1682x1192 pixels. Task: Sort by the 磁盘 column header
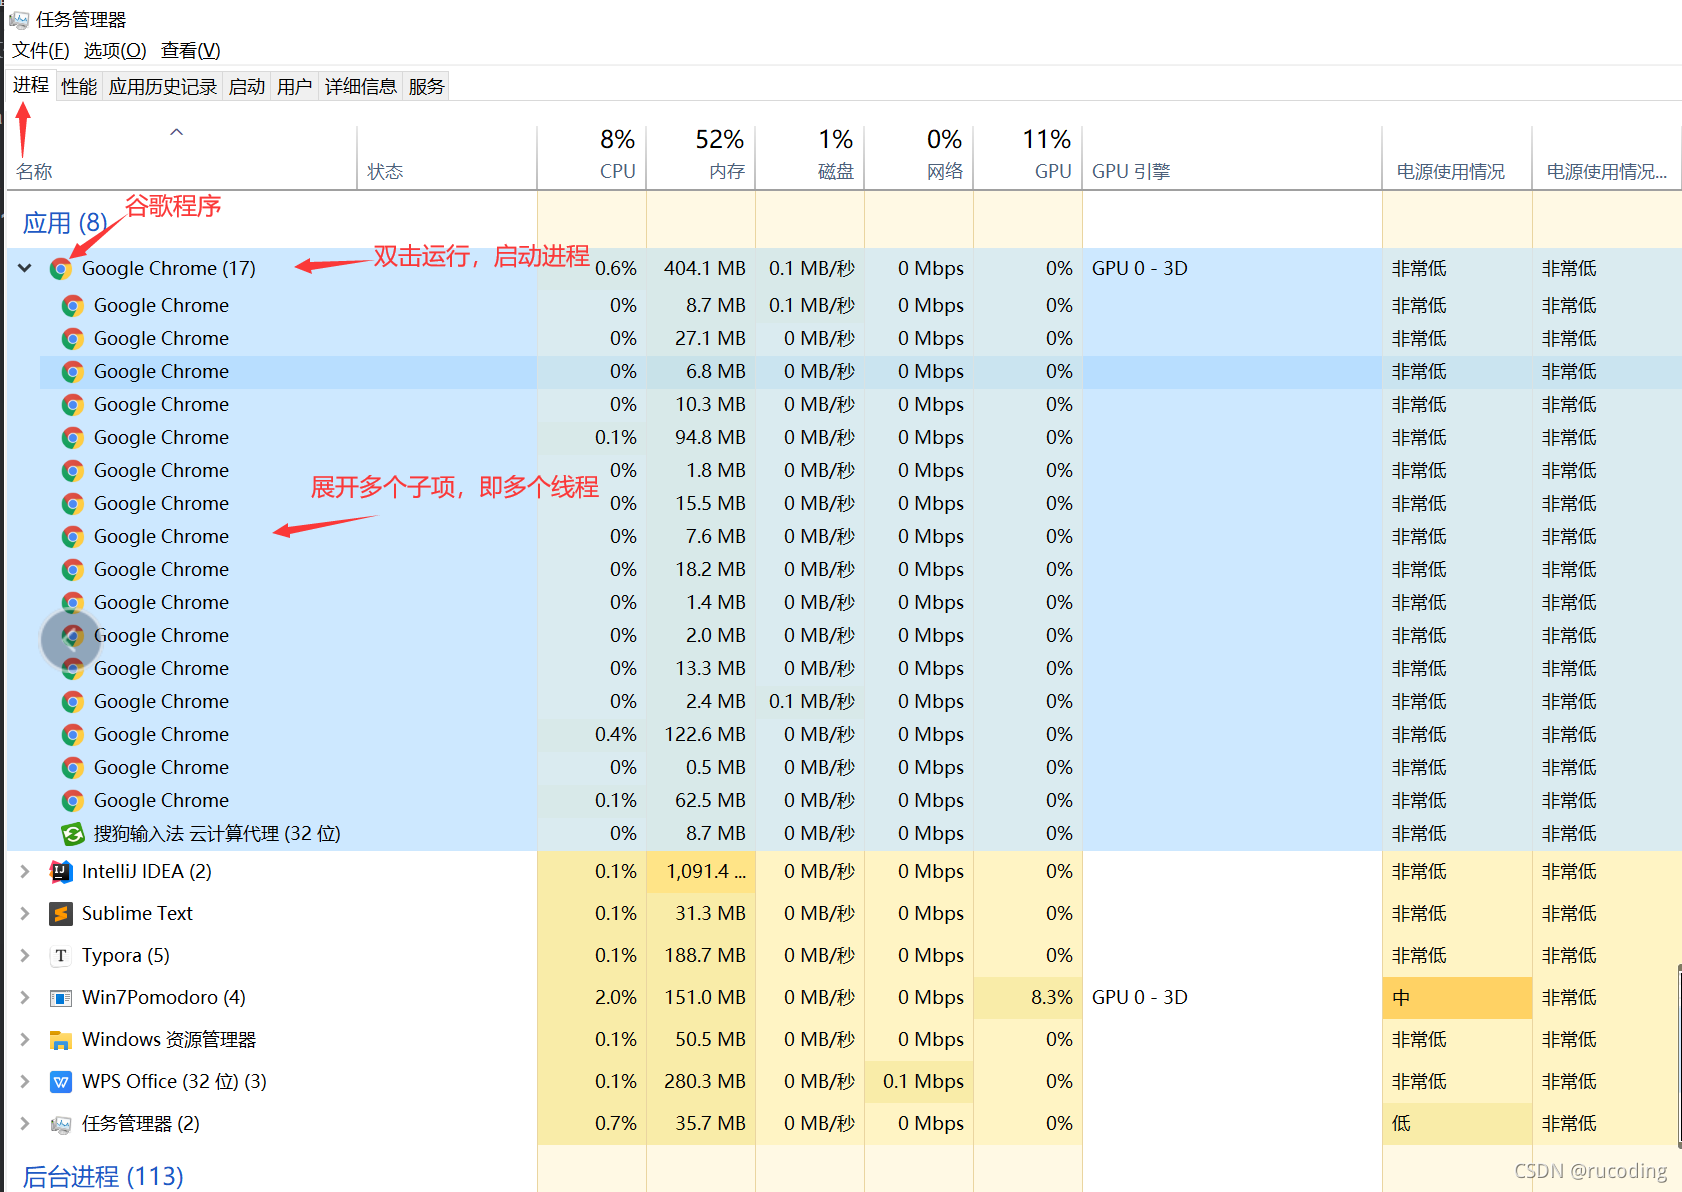click(x=810, y=158)
